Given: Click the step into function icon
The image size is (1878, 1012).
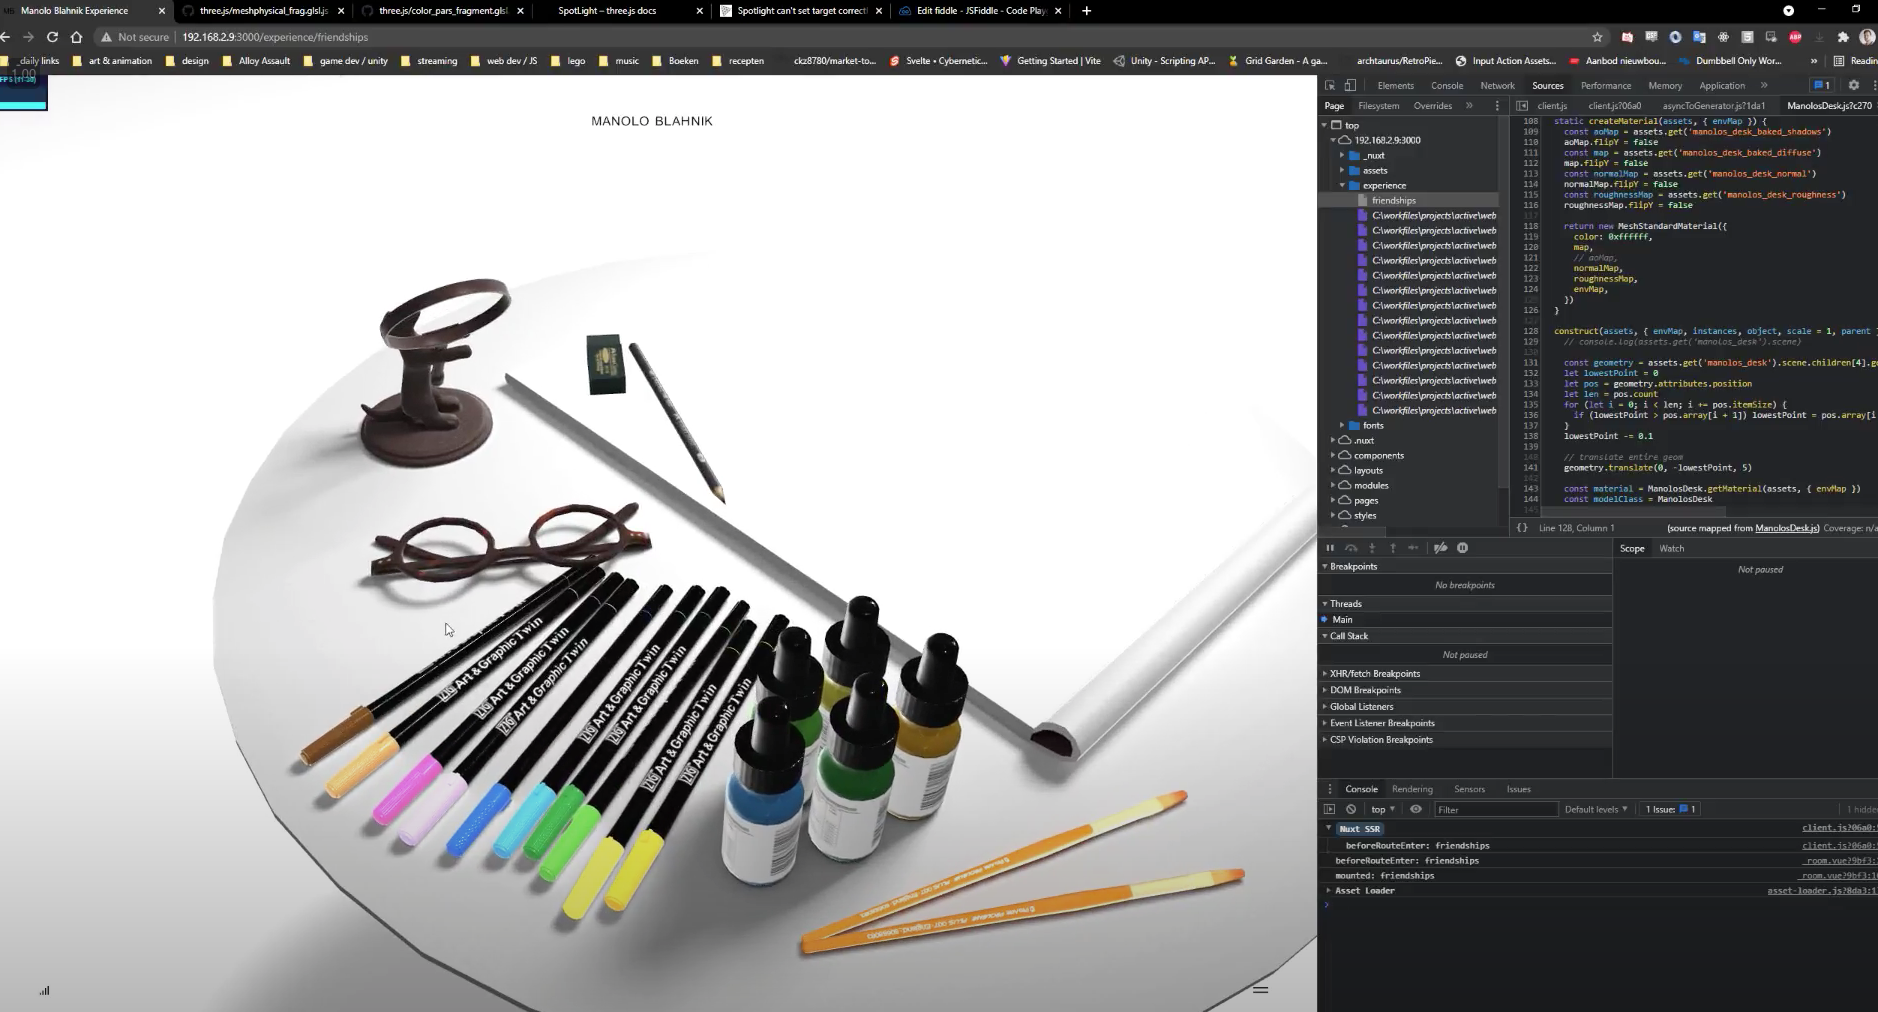Looking at the screenshot, I should point(1372,548).
